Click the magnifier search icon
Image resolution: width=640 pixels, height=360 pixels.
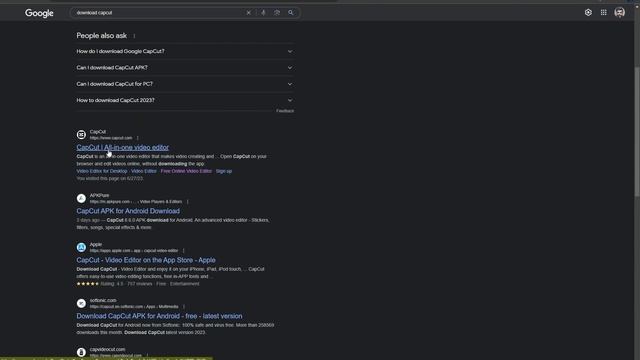tap(291, 13)
